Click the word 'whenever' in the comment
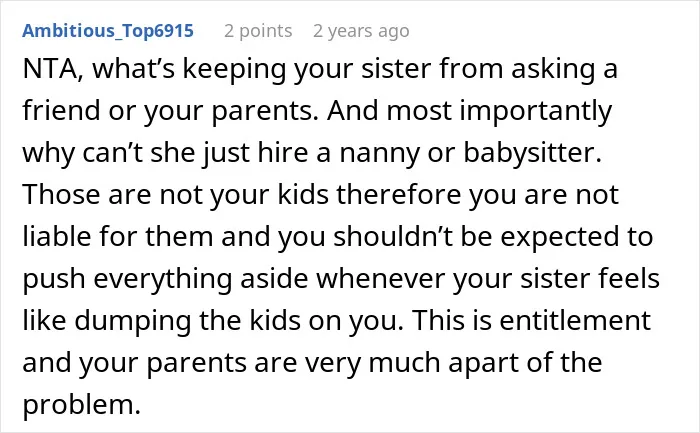Image resolution: width=700 pixels, height=433 pixels. [381, 278]
